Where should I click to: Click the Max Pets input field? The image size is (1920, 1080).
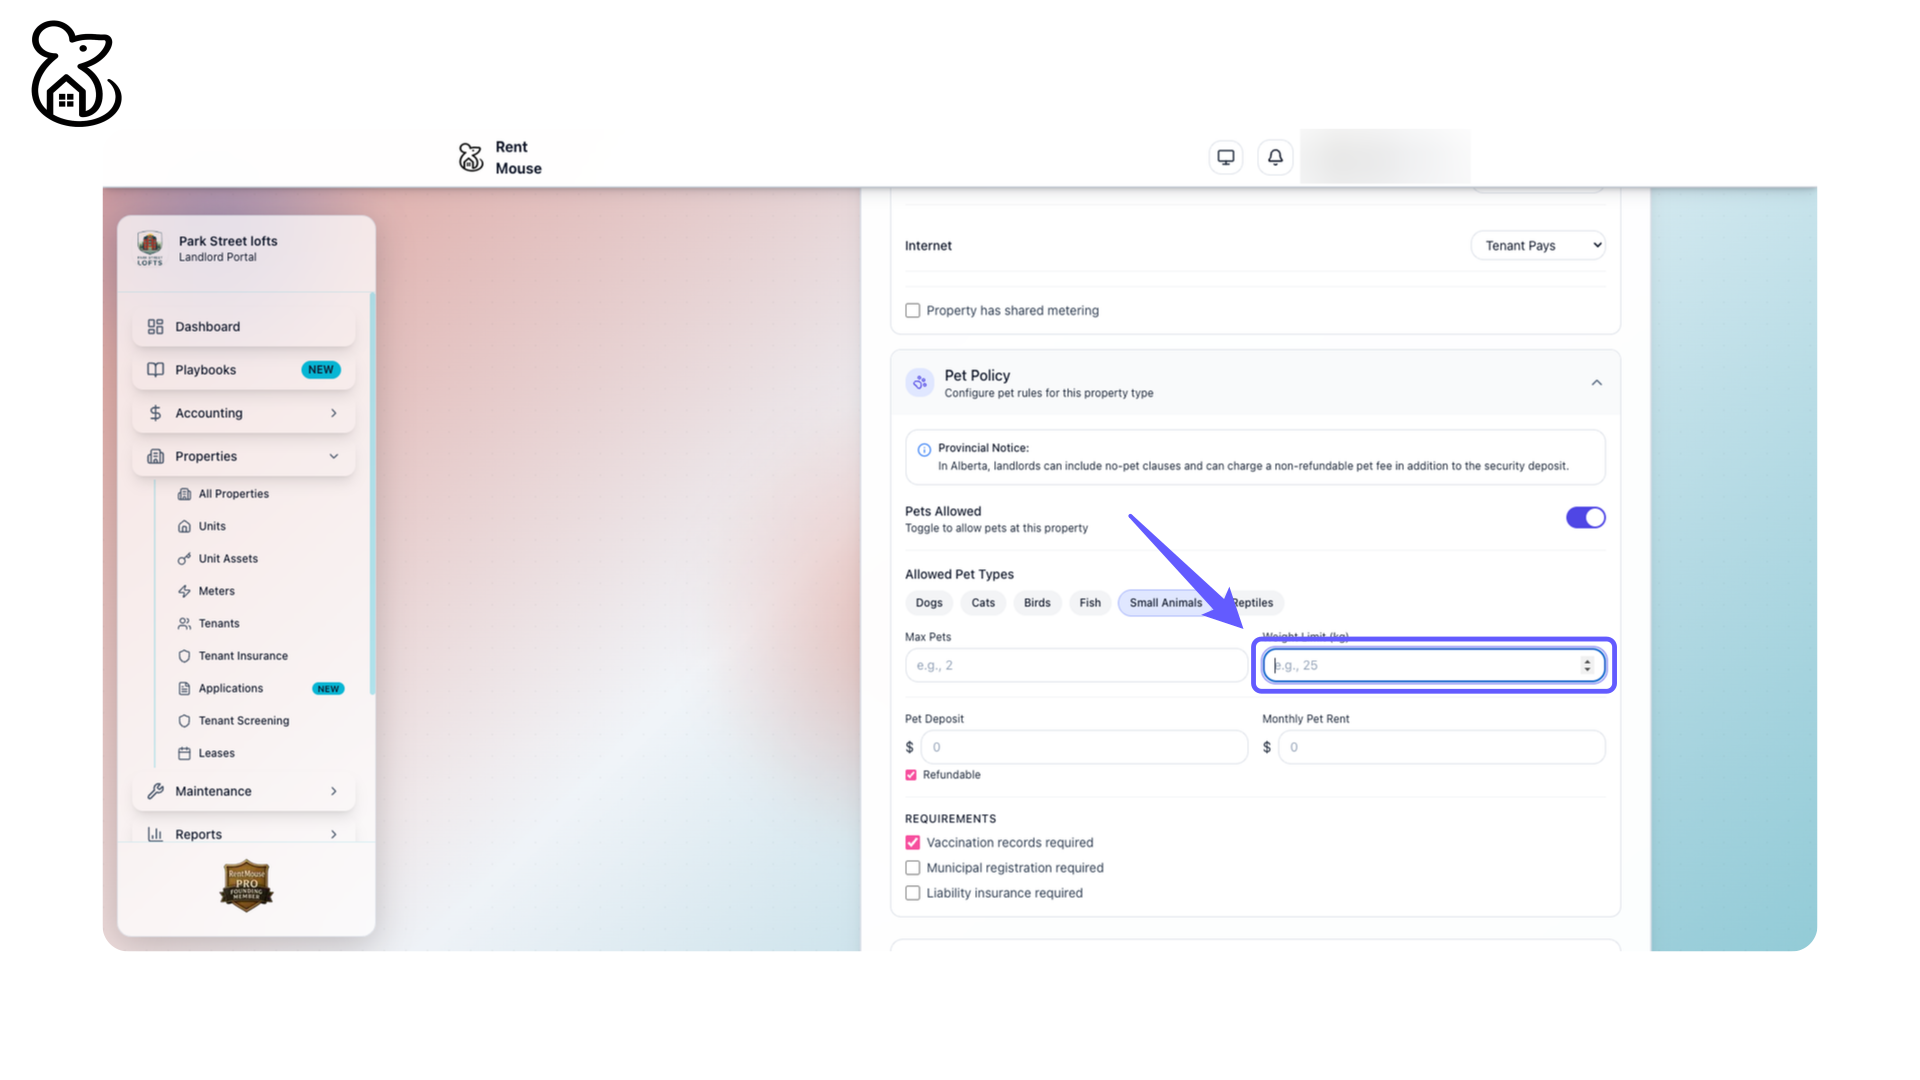(x=1075, y=666)
